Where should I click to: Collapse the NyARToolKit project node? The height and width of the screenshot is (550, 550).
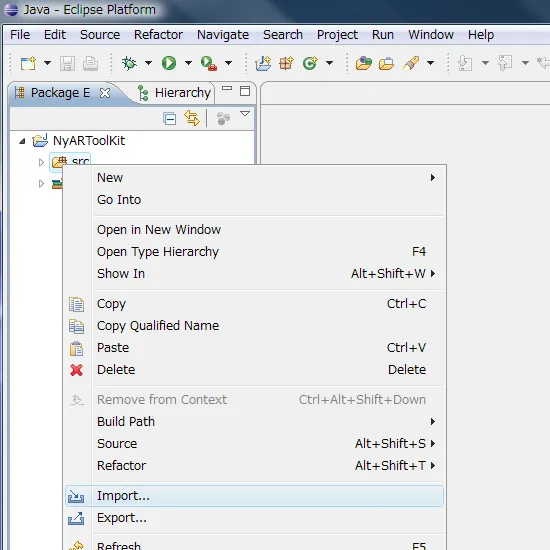(x=22, y=141)
